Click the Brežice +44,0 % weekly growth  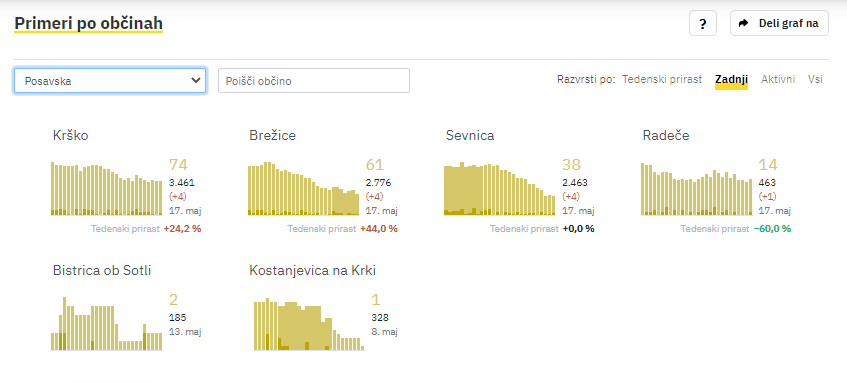pyautogui.click(x=379, y=229)
